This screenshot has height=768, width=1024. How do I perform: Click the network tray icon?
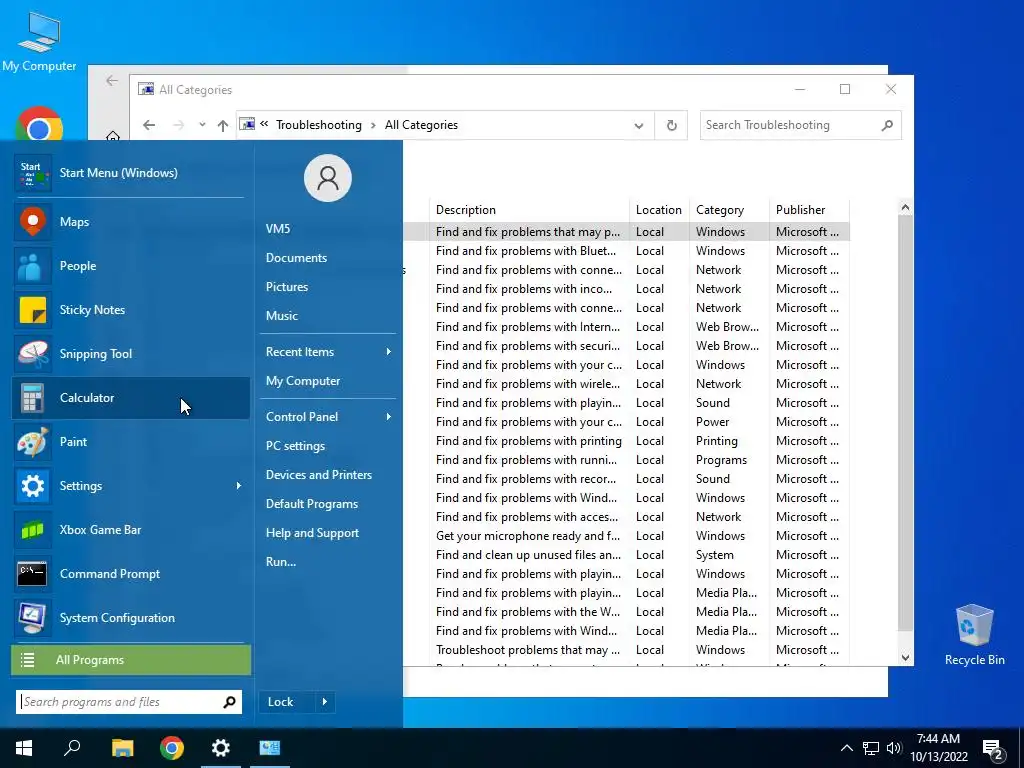pos(871,748)
